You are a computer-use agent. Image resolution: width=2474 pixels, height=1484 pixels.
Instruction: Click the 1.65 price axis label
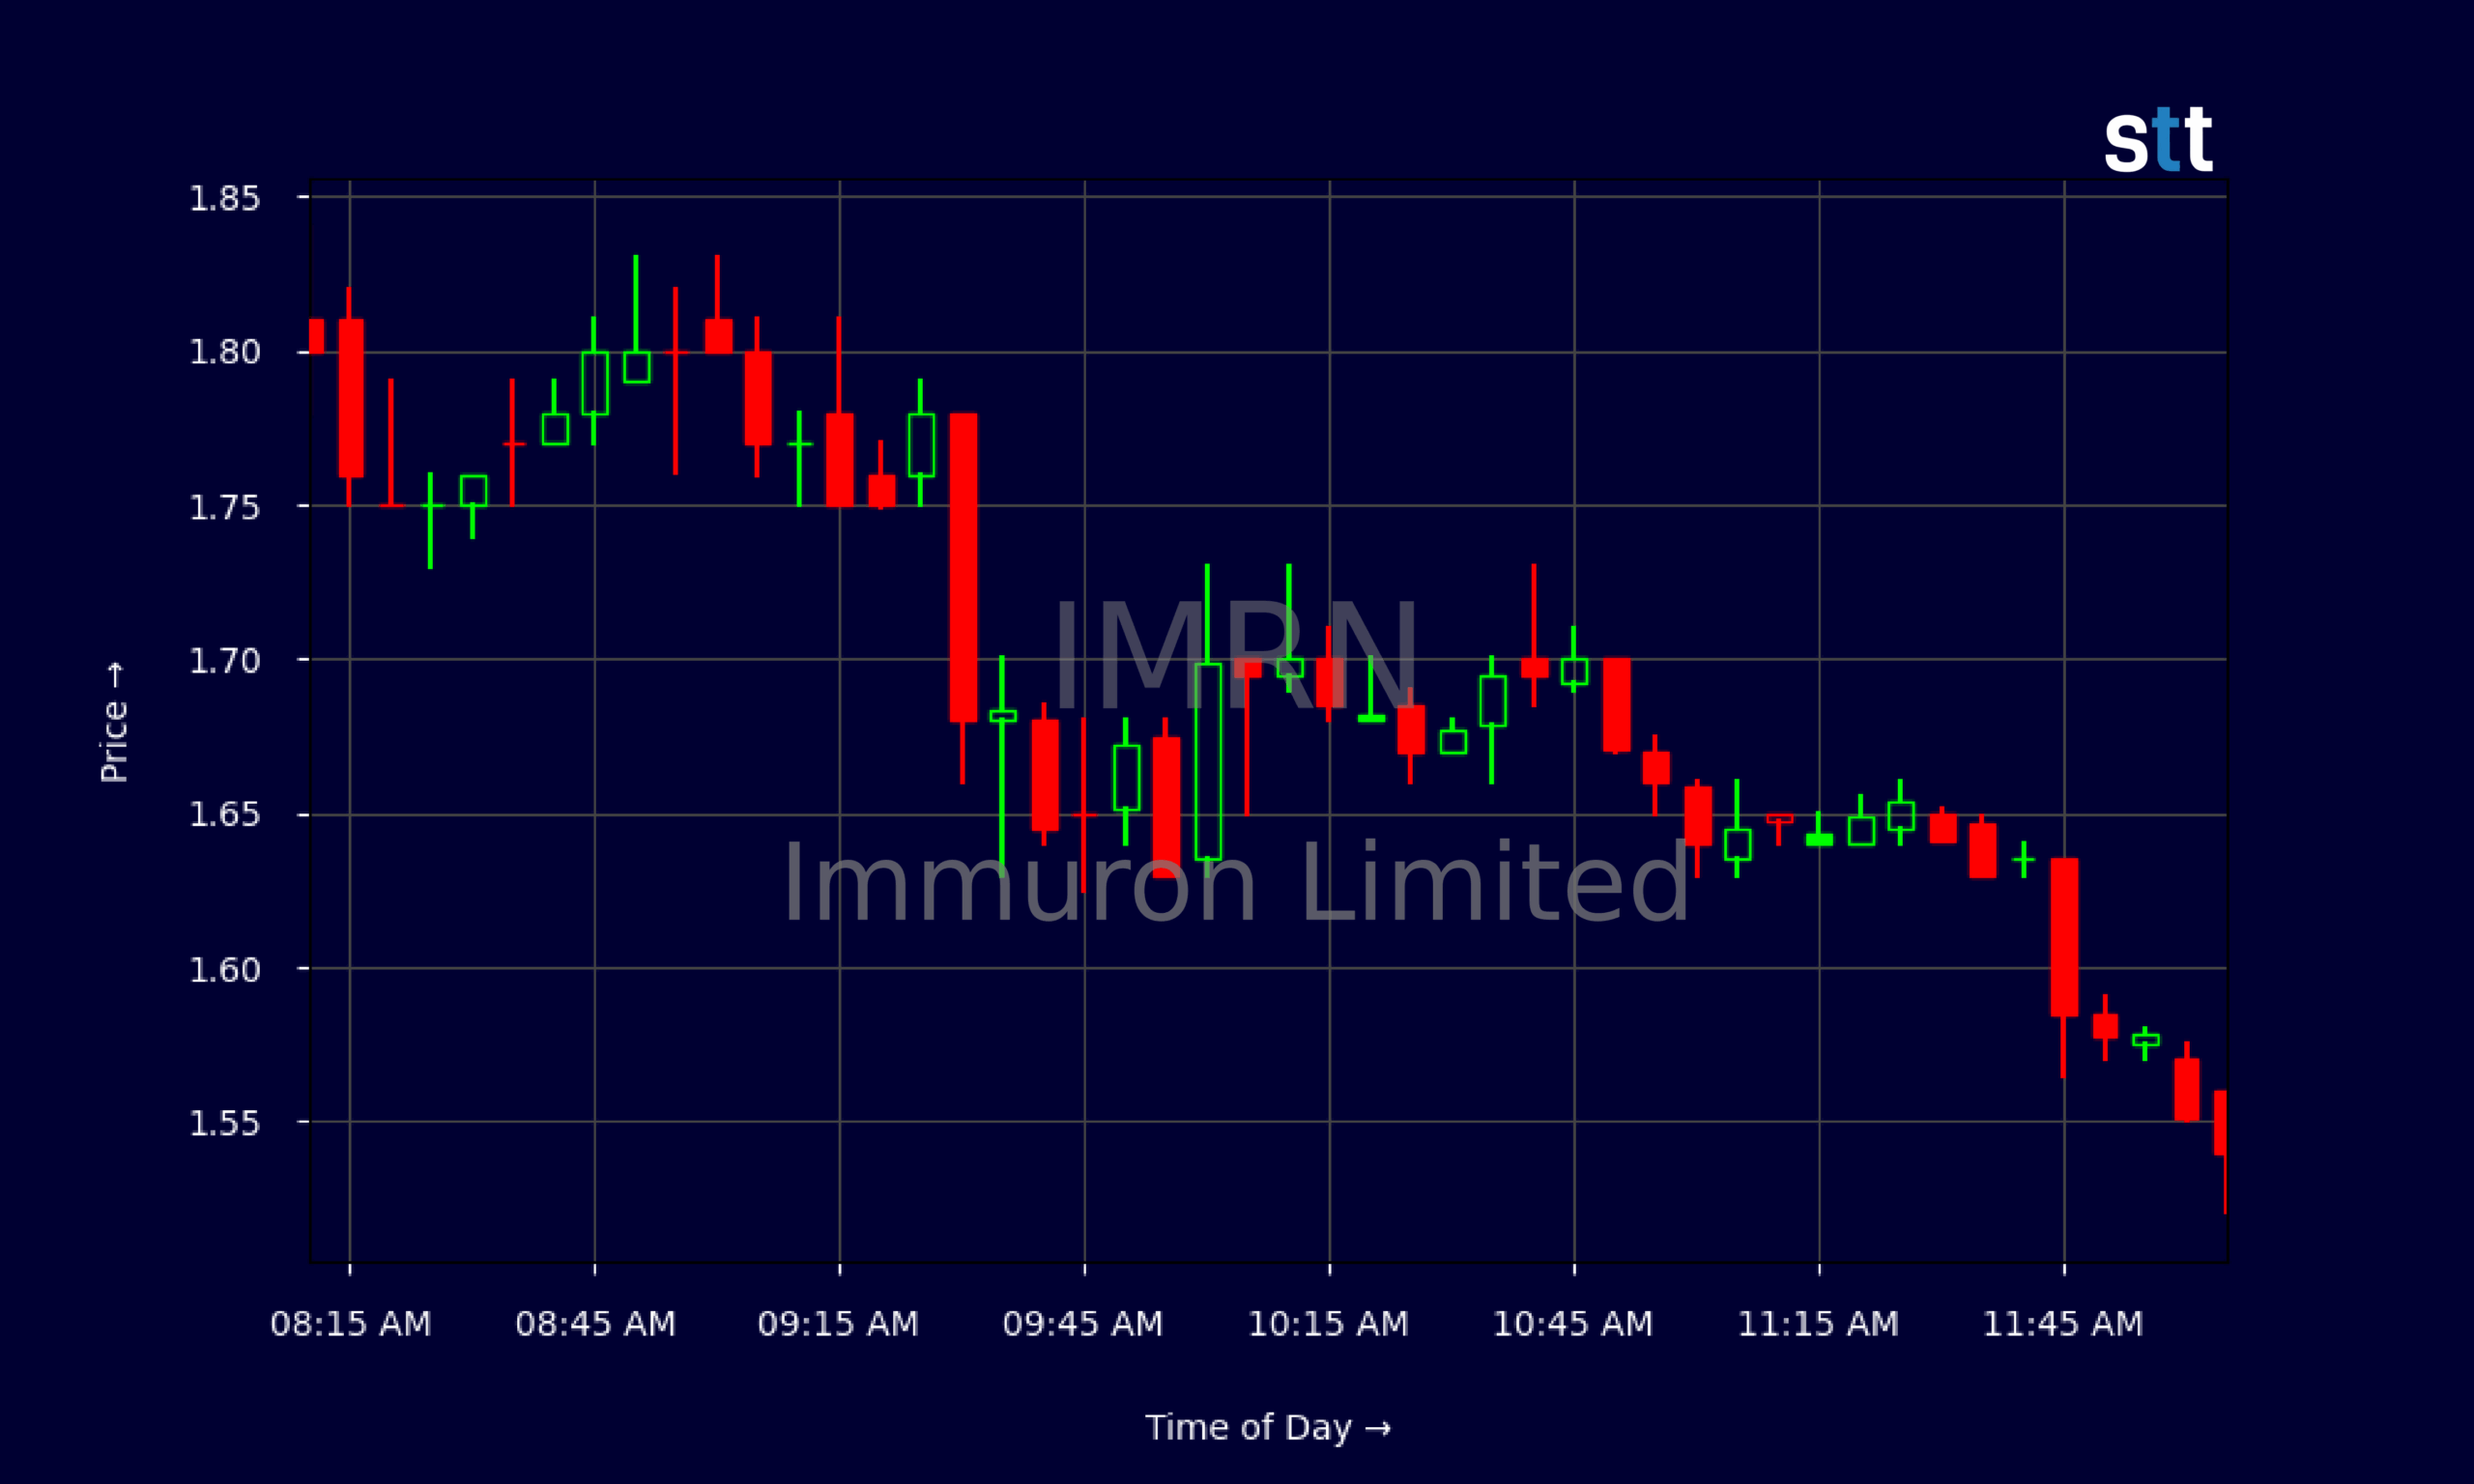click(x=225, y=815)
